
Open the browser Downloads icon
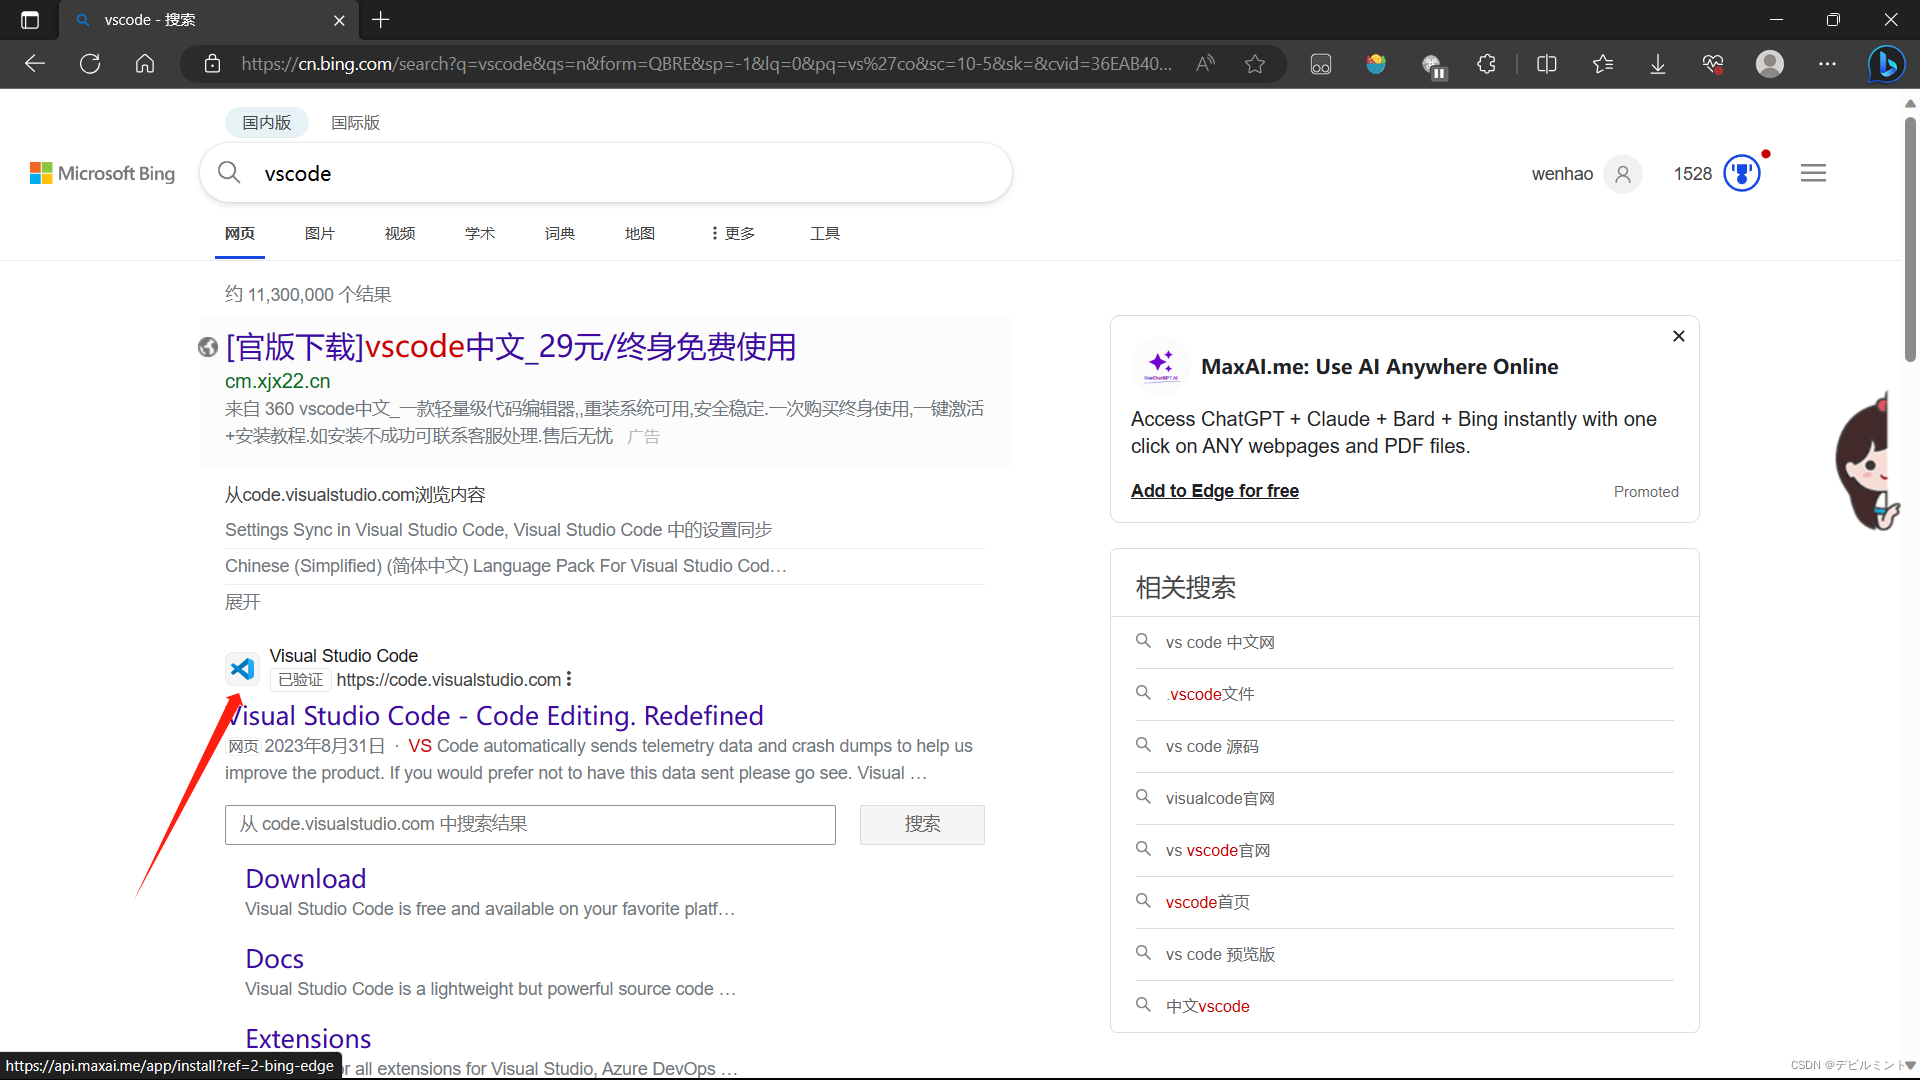pyautogui.click(x=1657, y=63)
